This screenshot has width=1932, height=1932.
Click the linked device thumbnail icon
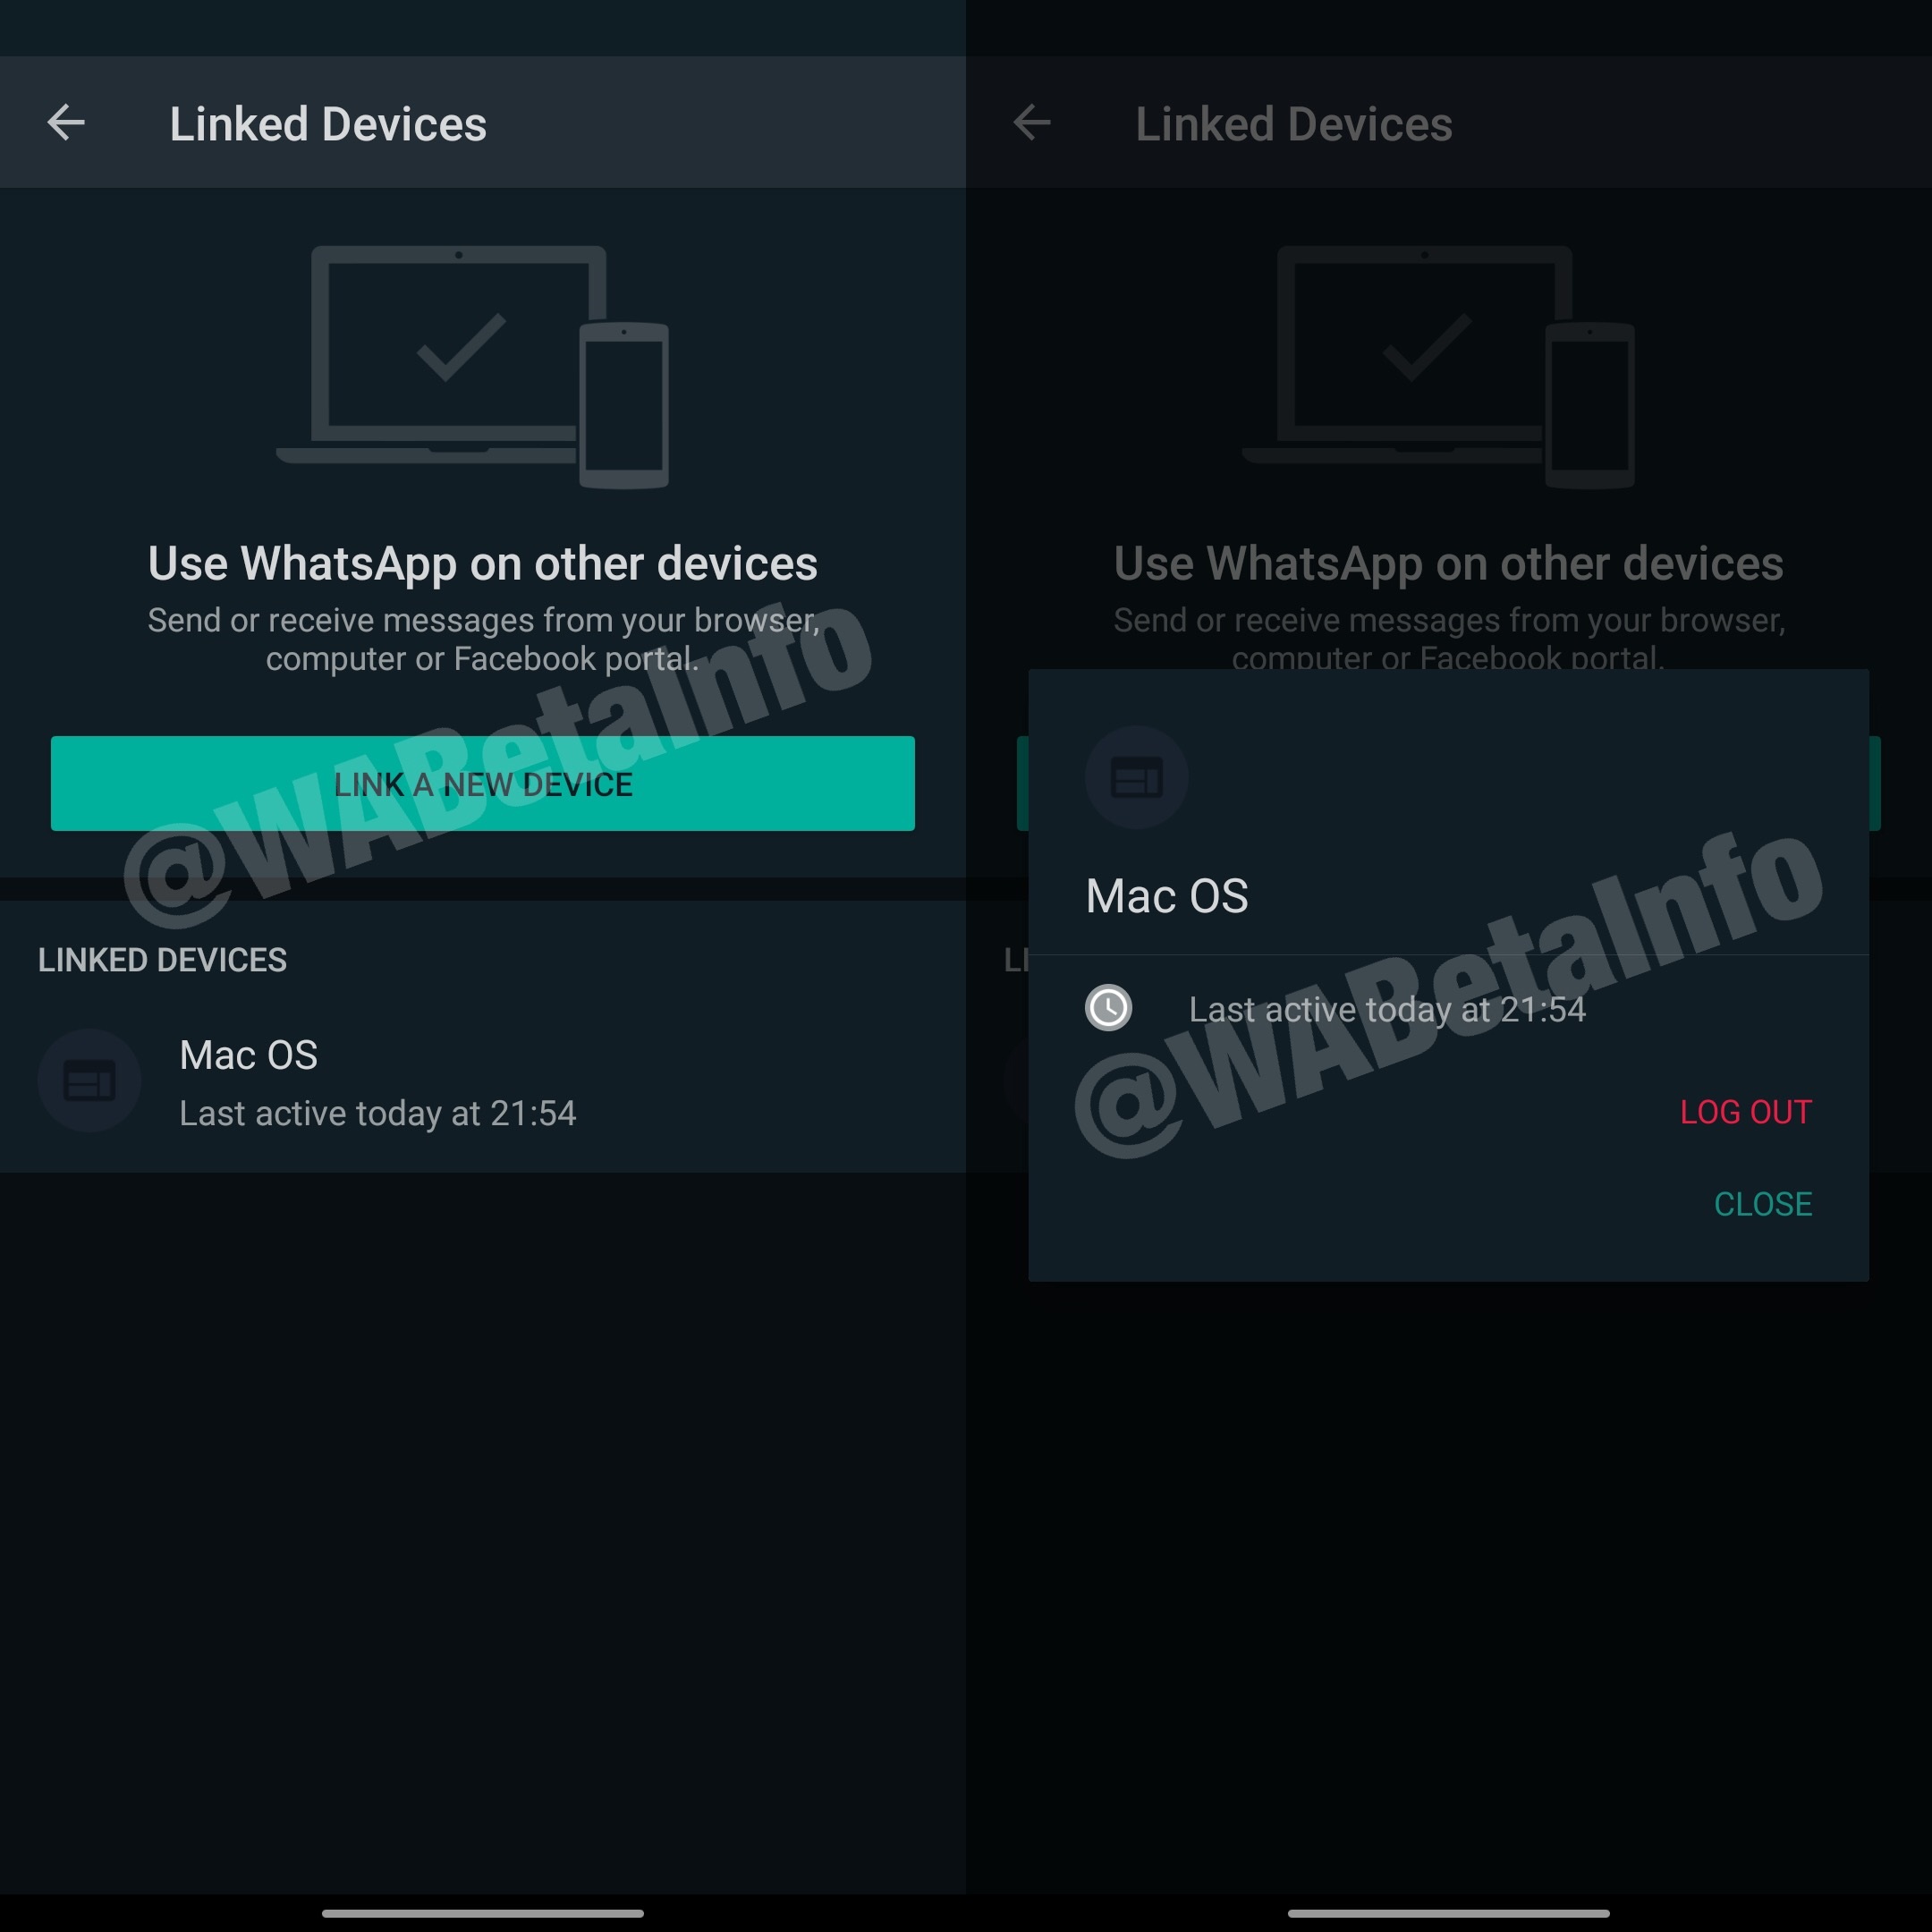tap(83, 1076)
